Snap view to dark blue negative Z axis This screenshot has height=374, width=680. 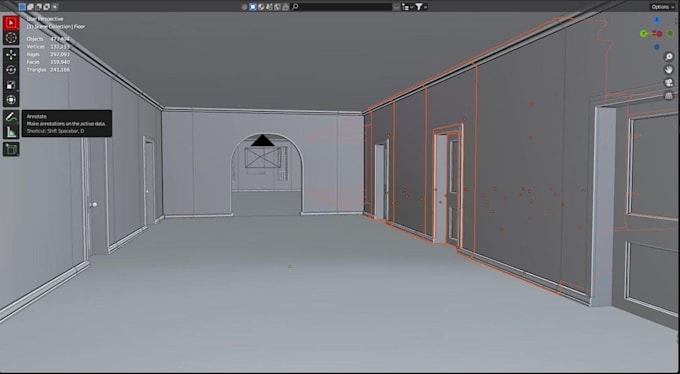click(x=657, y=47)
